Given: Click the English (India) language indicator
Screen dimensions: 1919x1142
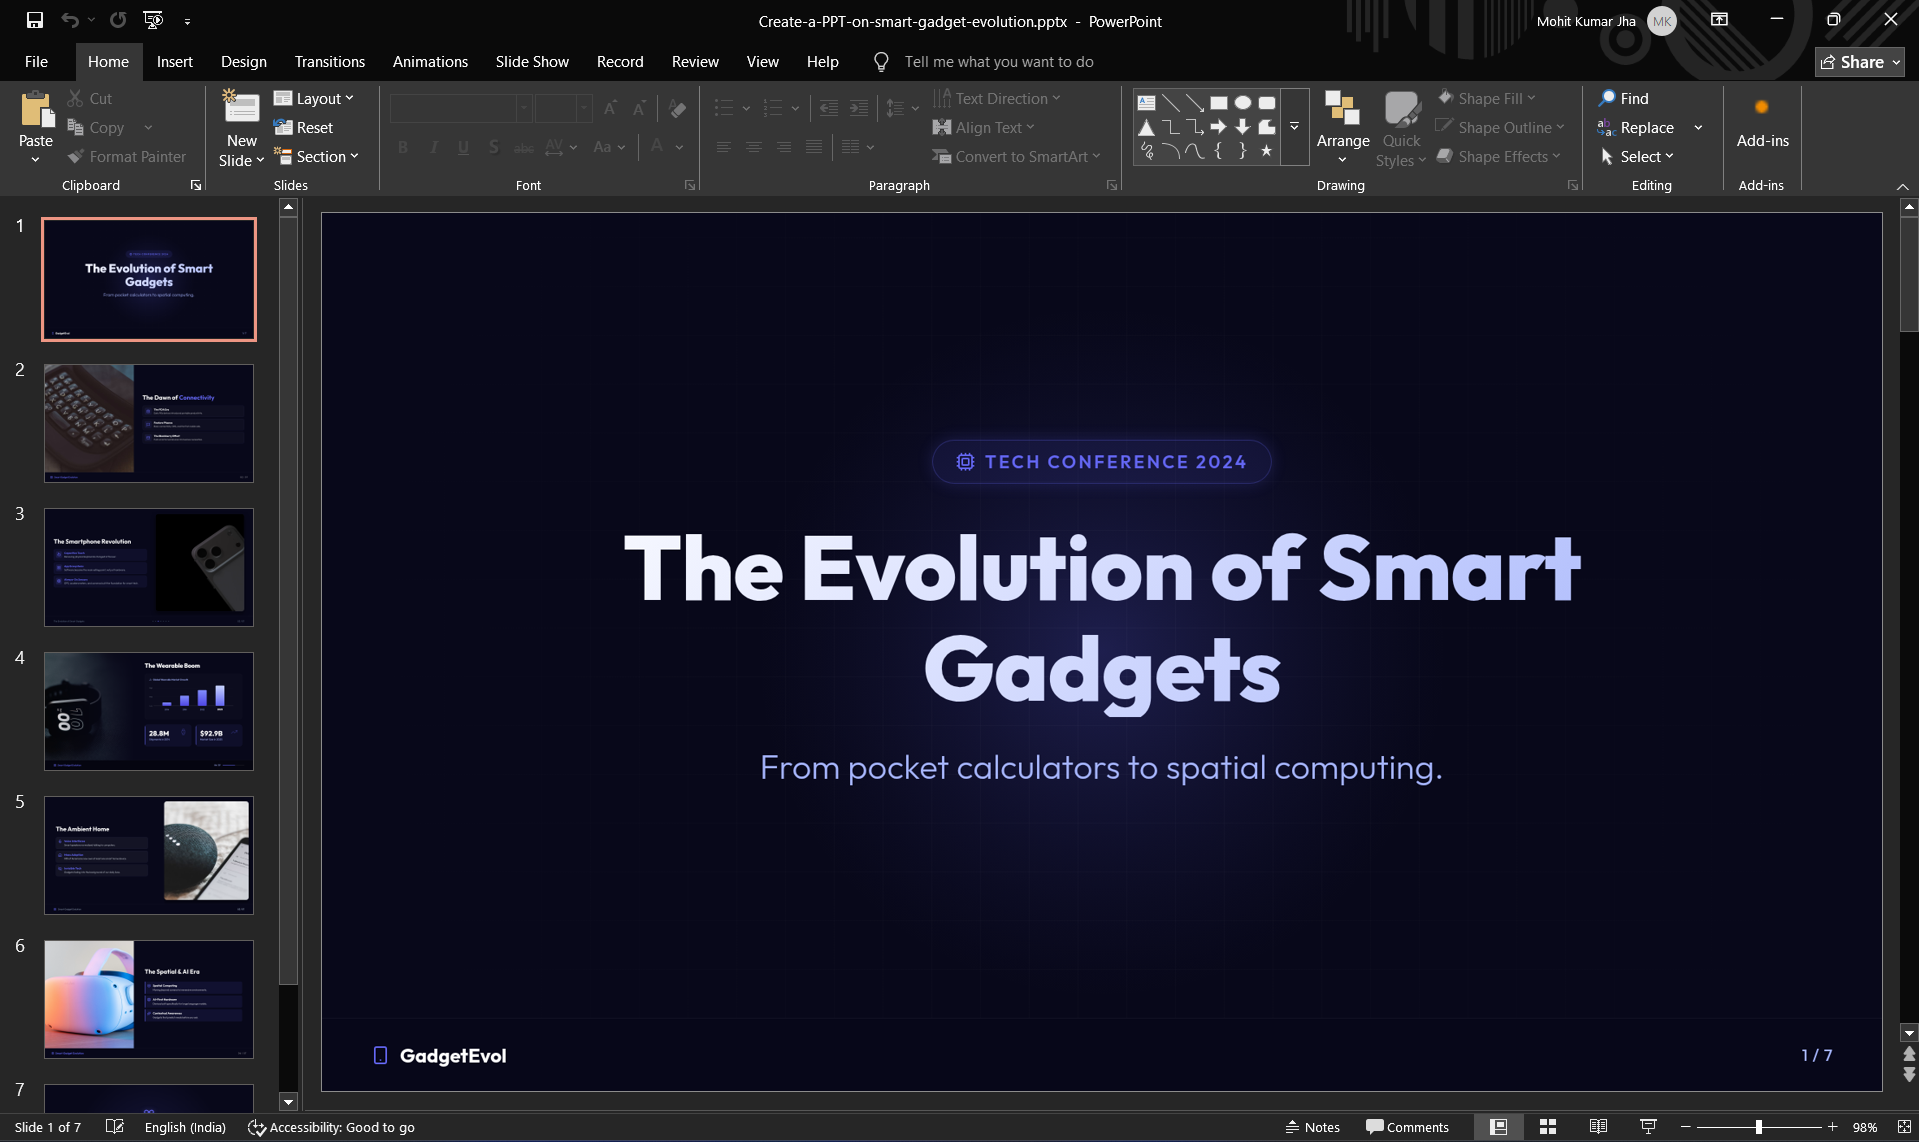Looking at the screenshot, I should pyautogui.click(x=185, y=1127).
